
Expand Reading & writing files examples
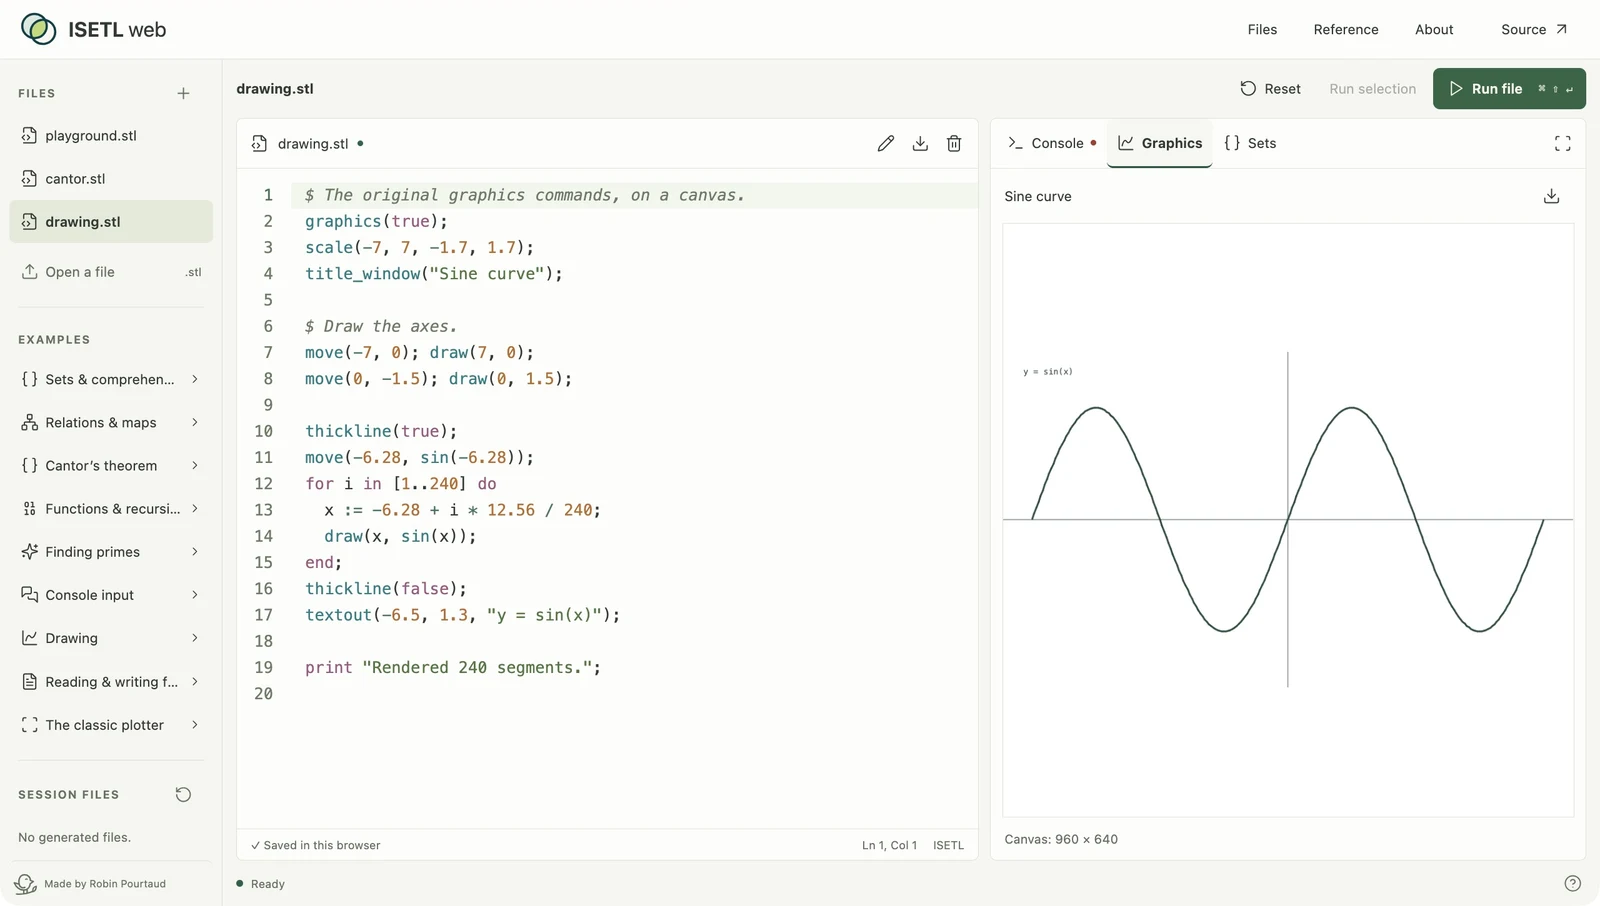(x=111, y=681)
